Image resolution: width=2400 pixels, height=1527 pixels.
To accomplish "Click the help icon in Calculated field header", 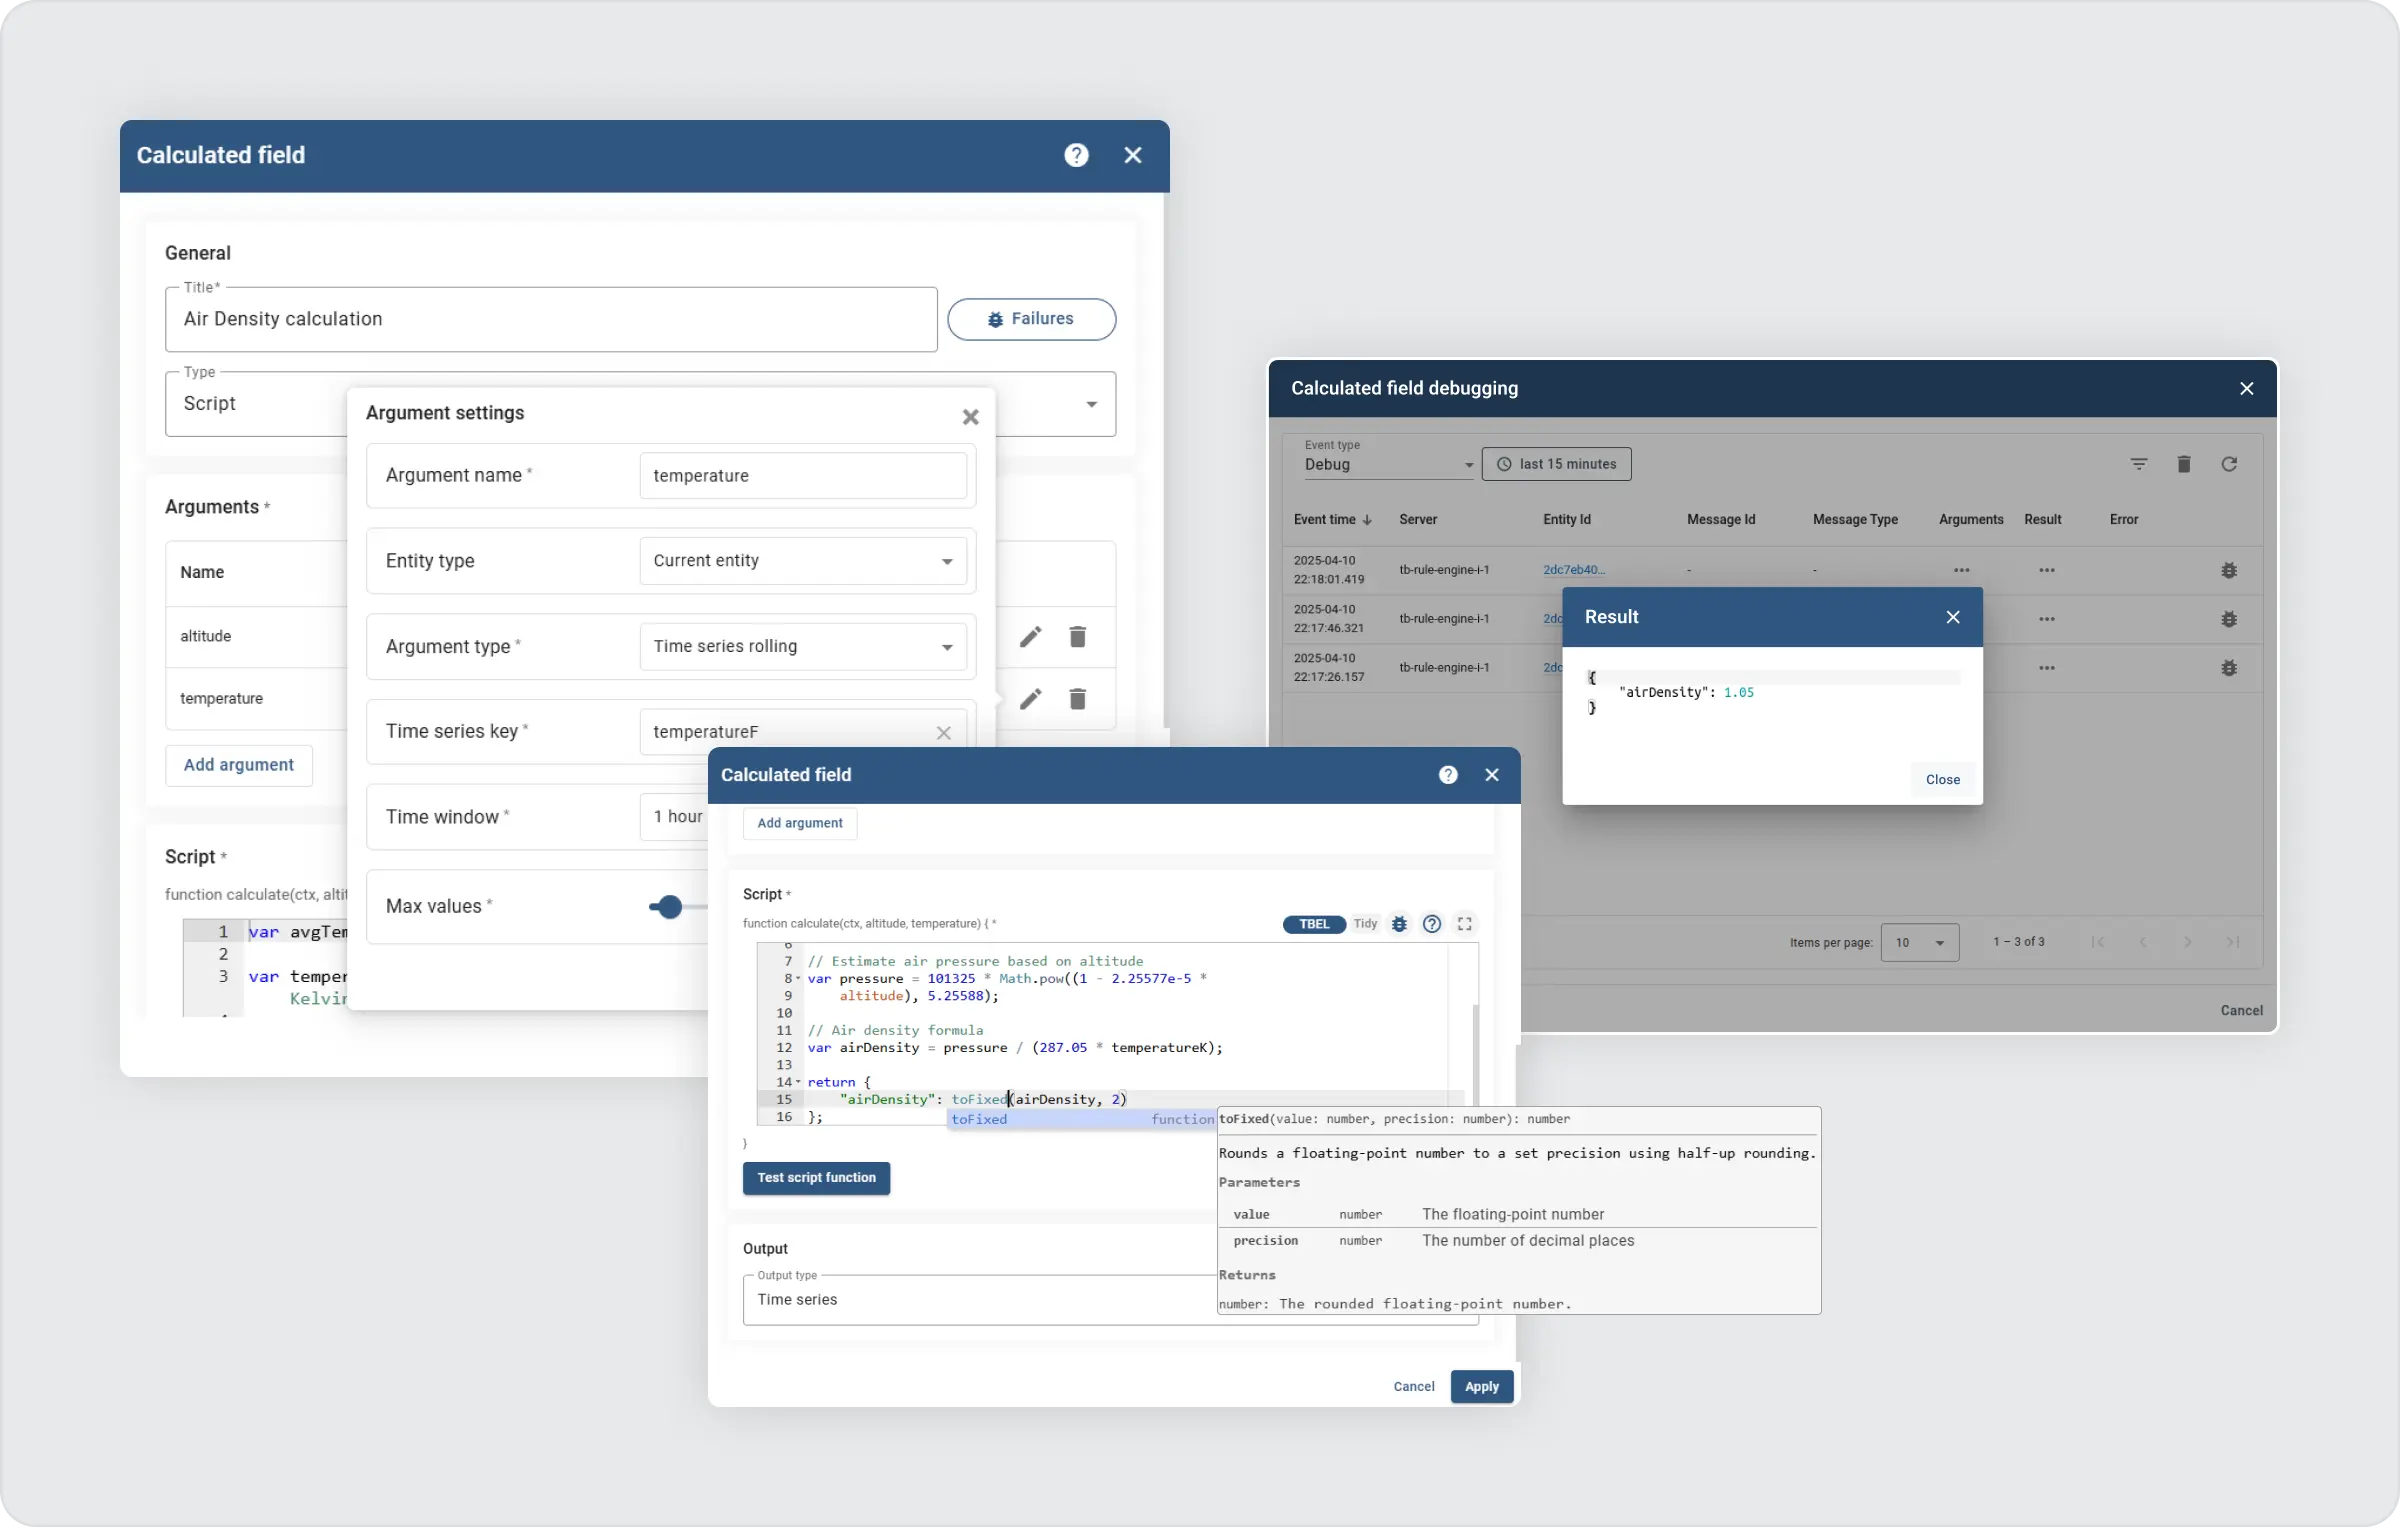I will (1076, 155).
